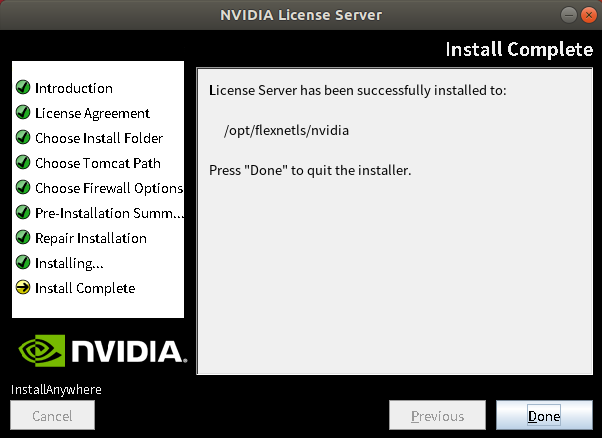Image resolution: width=602 pixels, height=438 pixels.
Task: Click the checkmark beside Repair Installation
Action: 23,238
